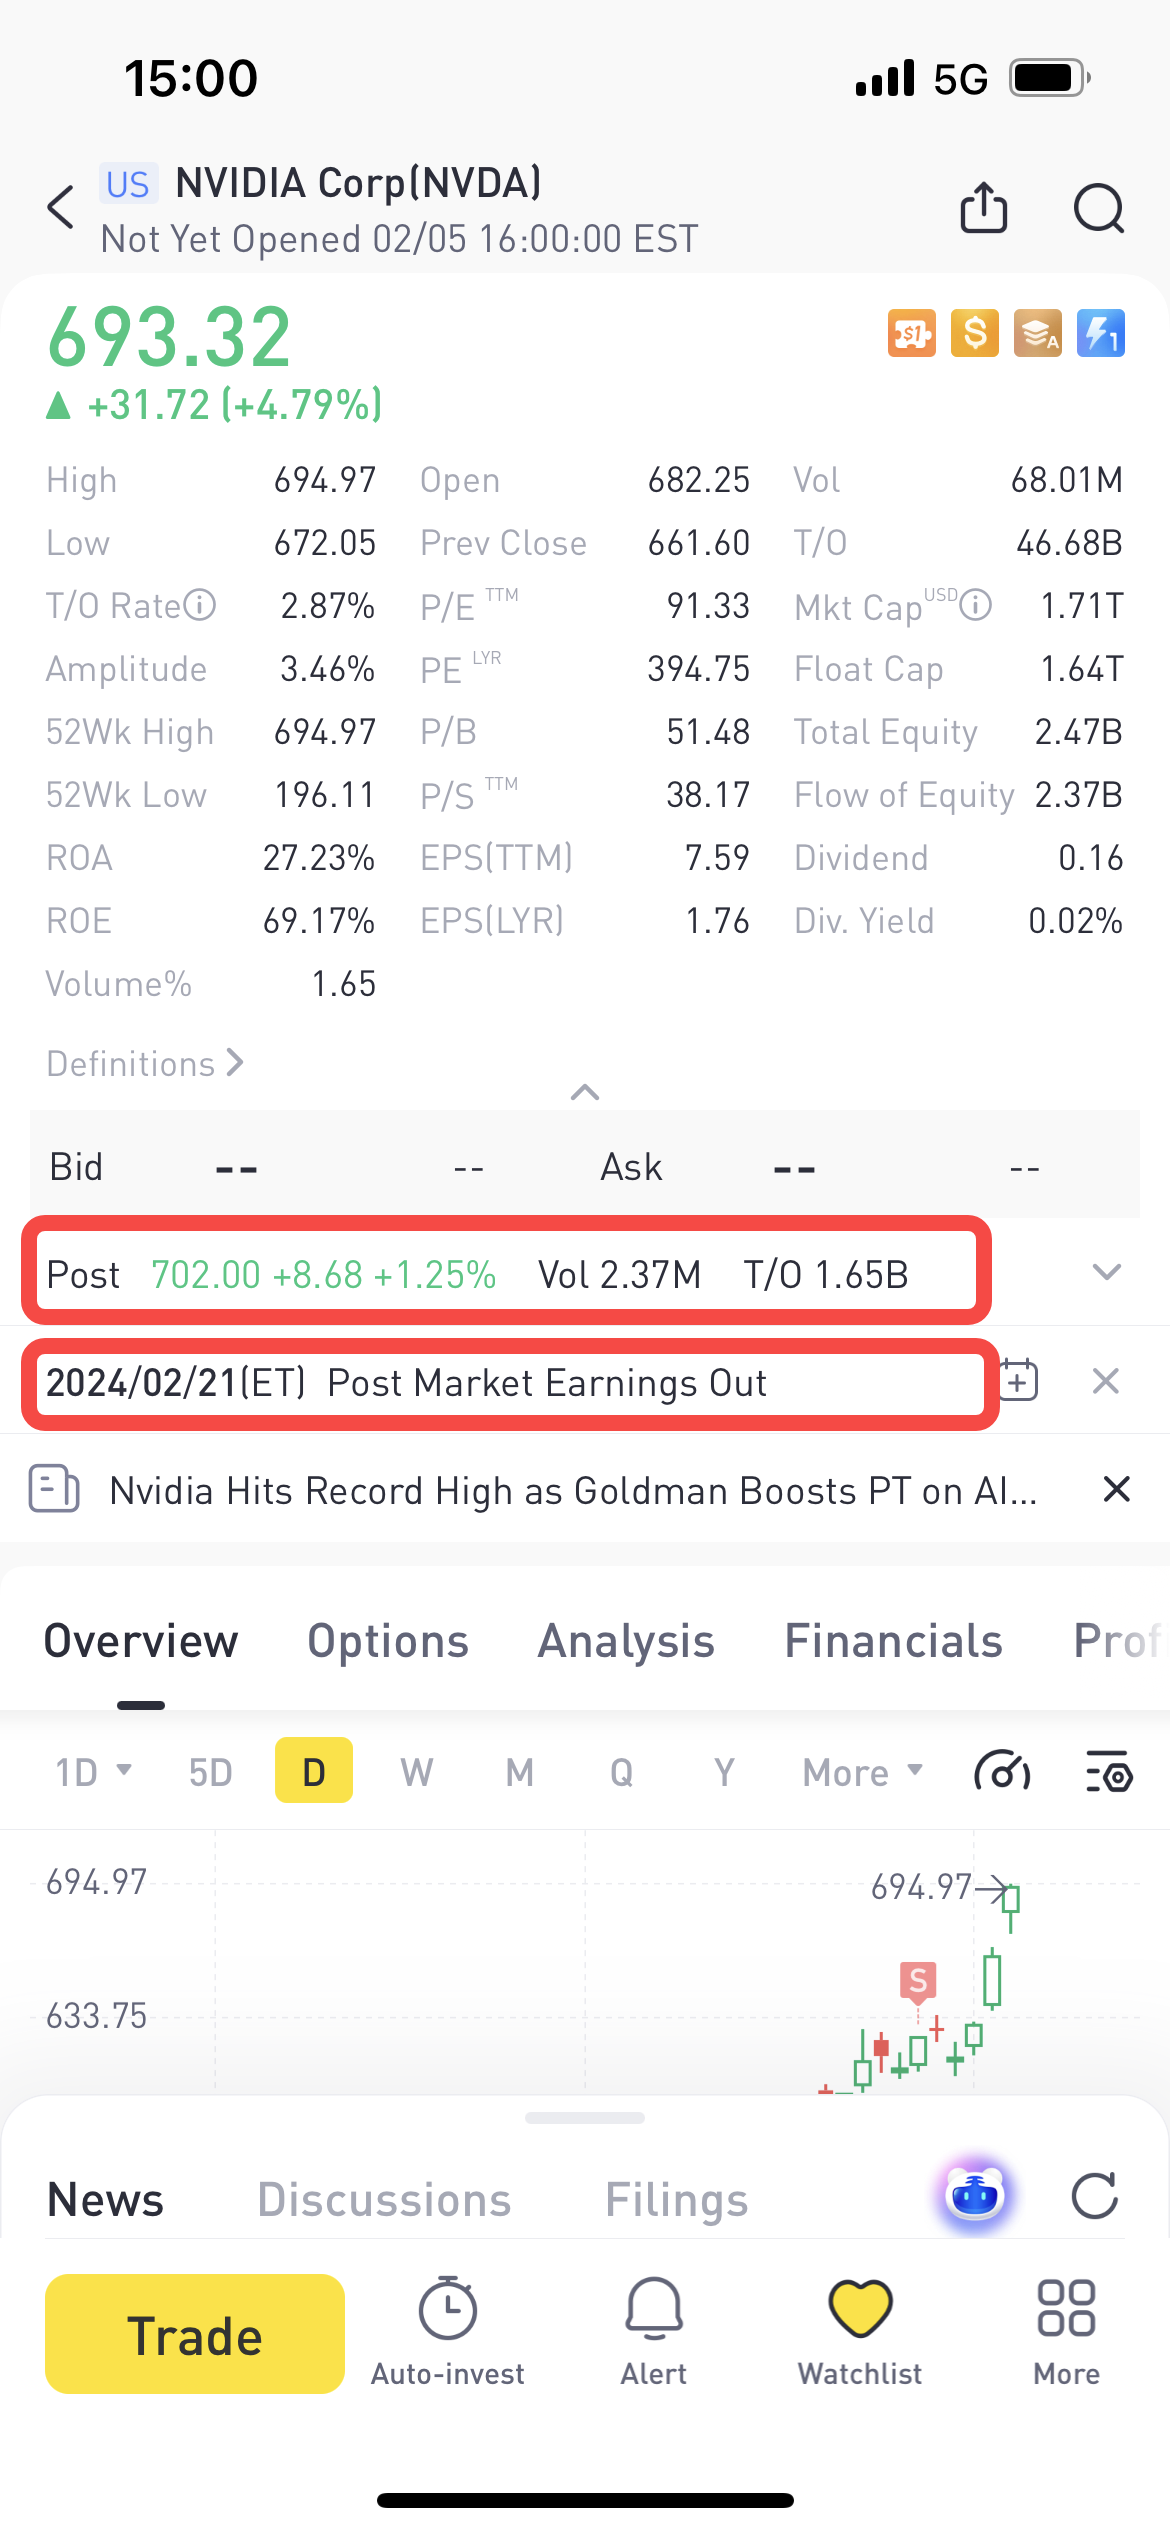Tap the blue lightning badge icon
1170x2532 pixels.
tap(1101, 333)
